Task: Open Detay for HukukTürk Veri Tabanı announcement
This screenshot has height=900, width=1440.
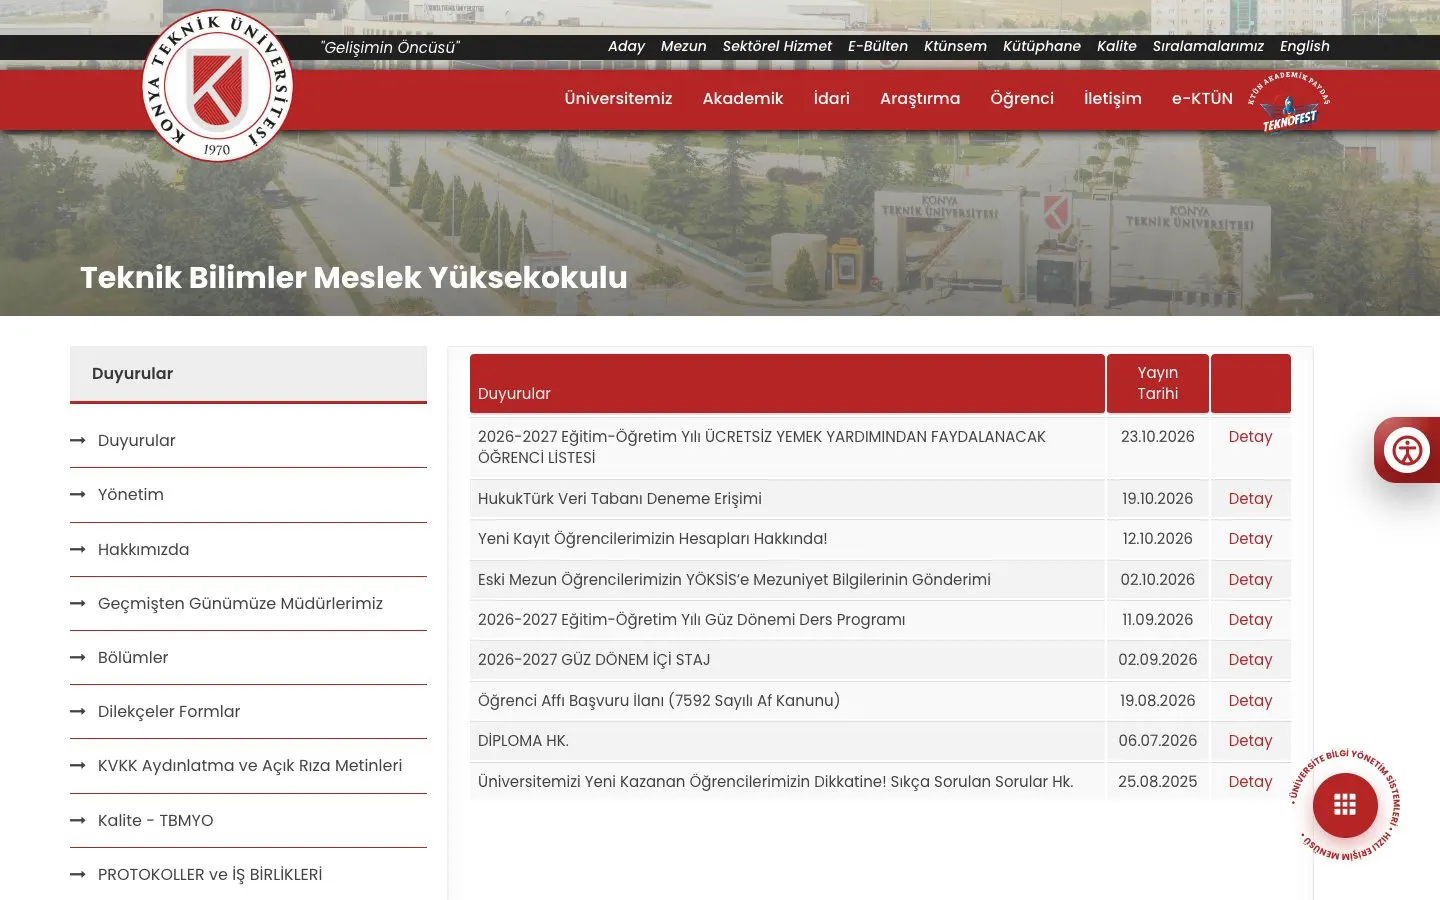Action: point(1250,499)
